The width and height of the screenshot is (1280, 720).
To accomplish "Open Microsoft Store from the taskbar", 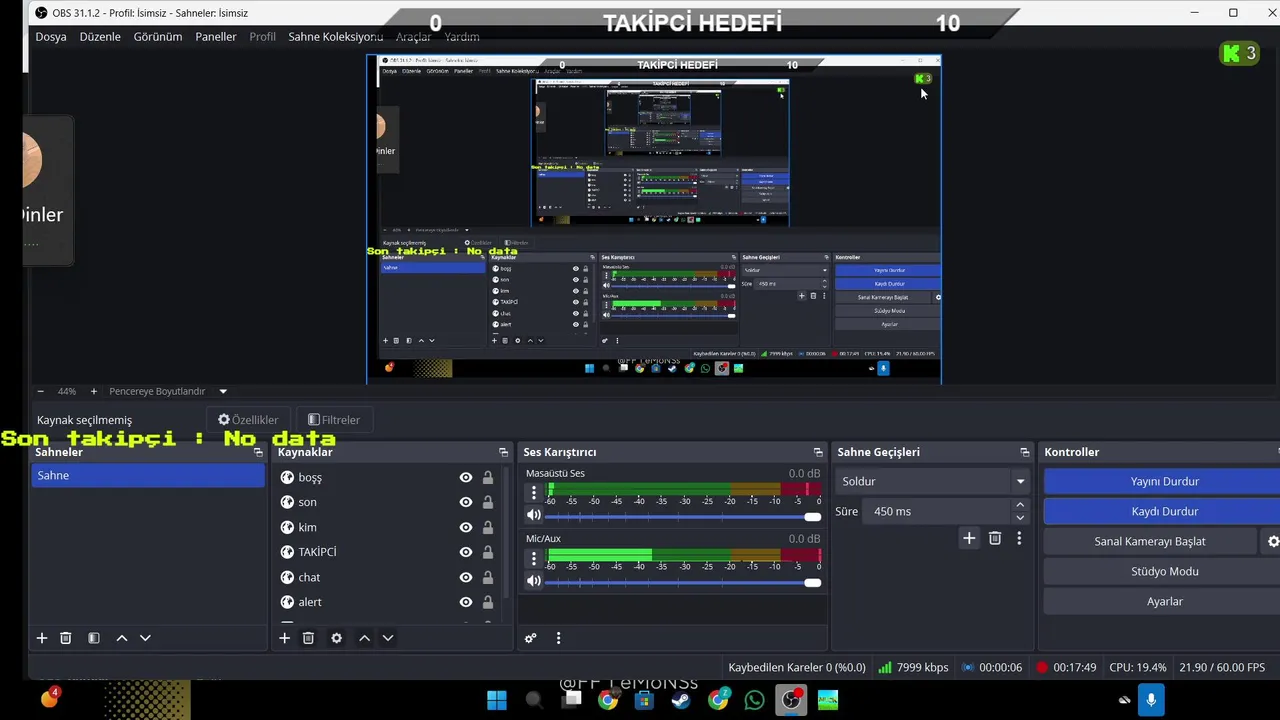I will coord(644,700).
